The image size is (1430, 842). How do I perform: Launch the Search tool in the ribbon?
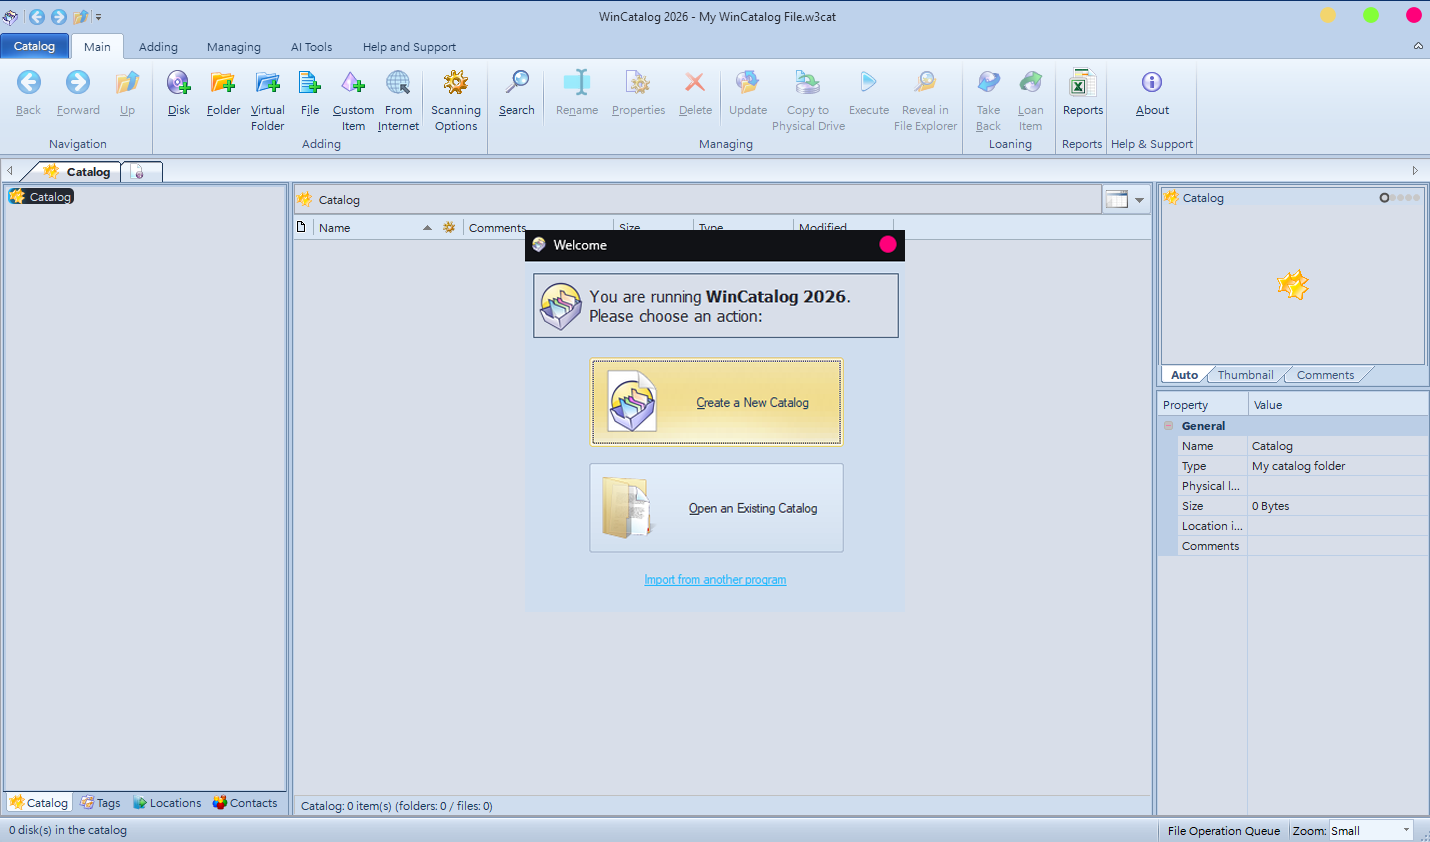tap(517, 93)
